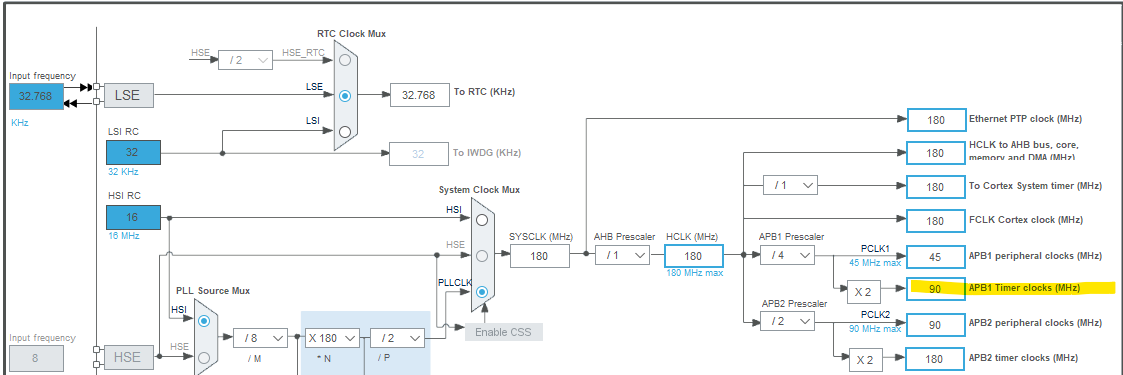Click the "APB1 Prescaler" label
1123x375 pixels.
point(791,237)
